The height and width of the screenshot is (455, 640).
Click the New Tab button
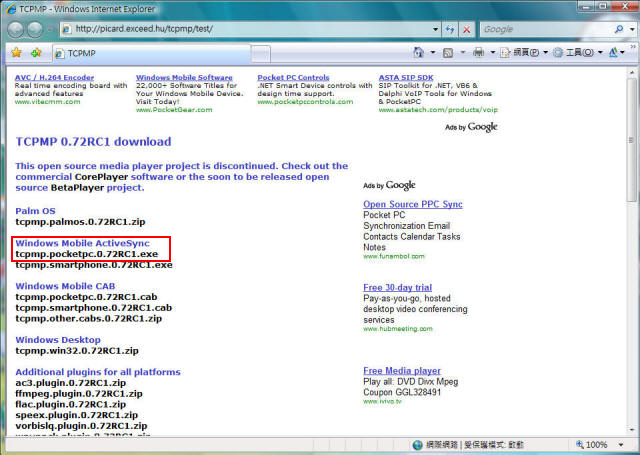[x=261, y=54]
